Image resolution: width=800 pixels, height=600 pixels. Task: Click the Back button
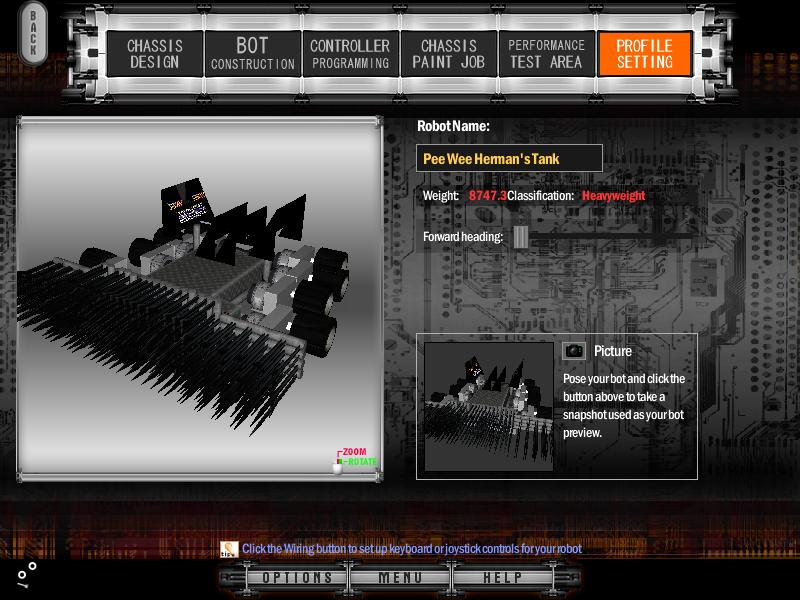click(x=33, y=33)
